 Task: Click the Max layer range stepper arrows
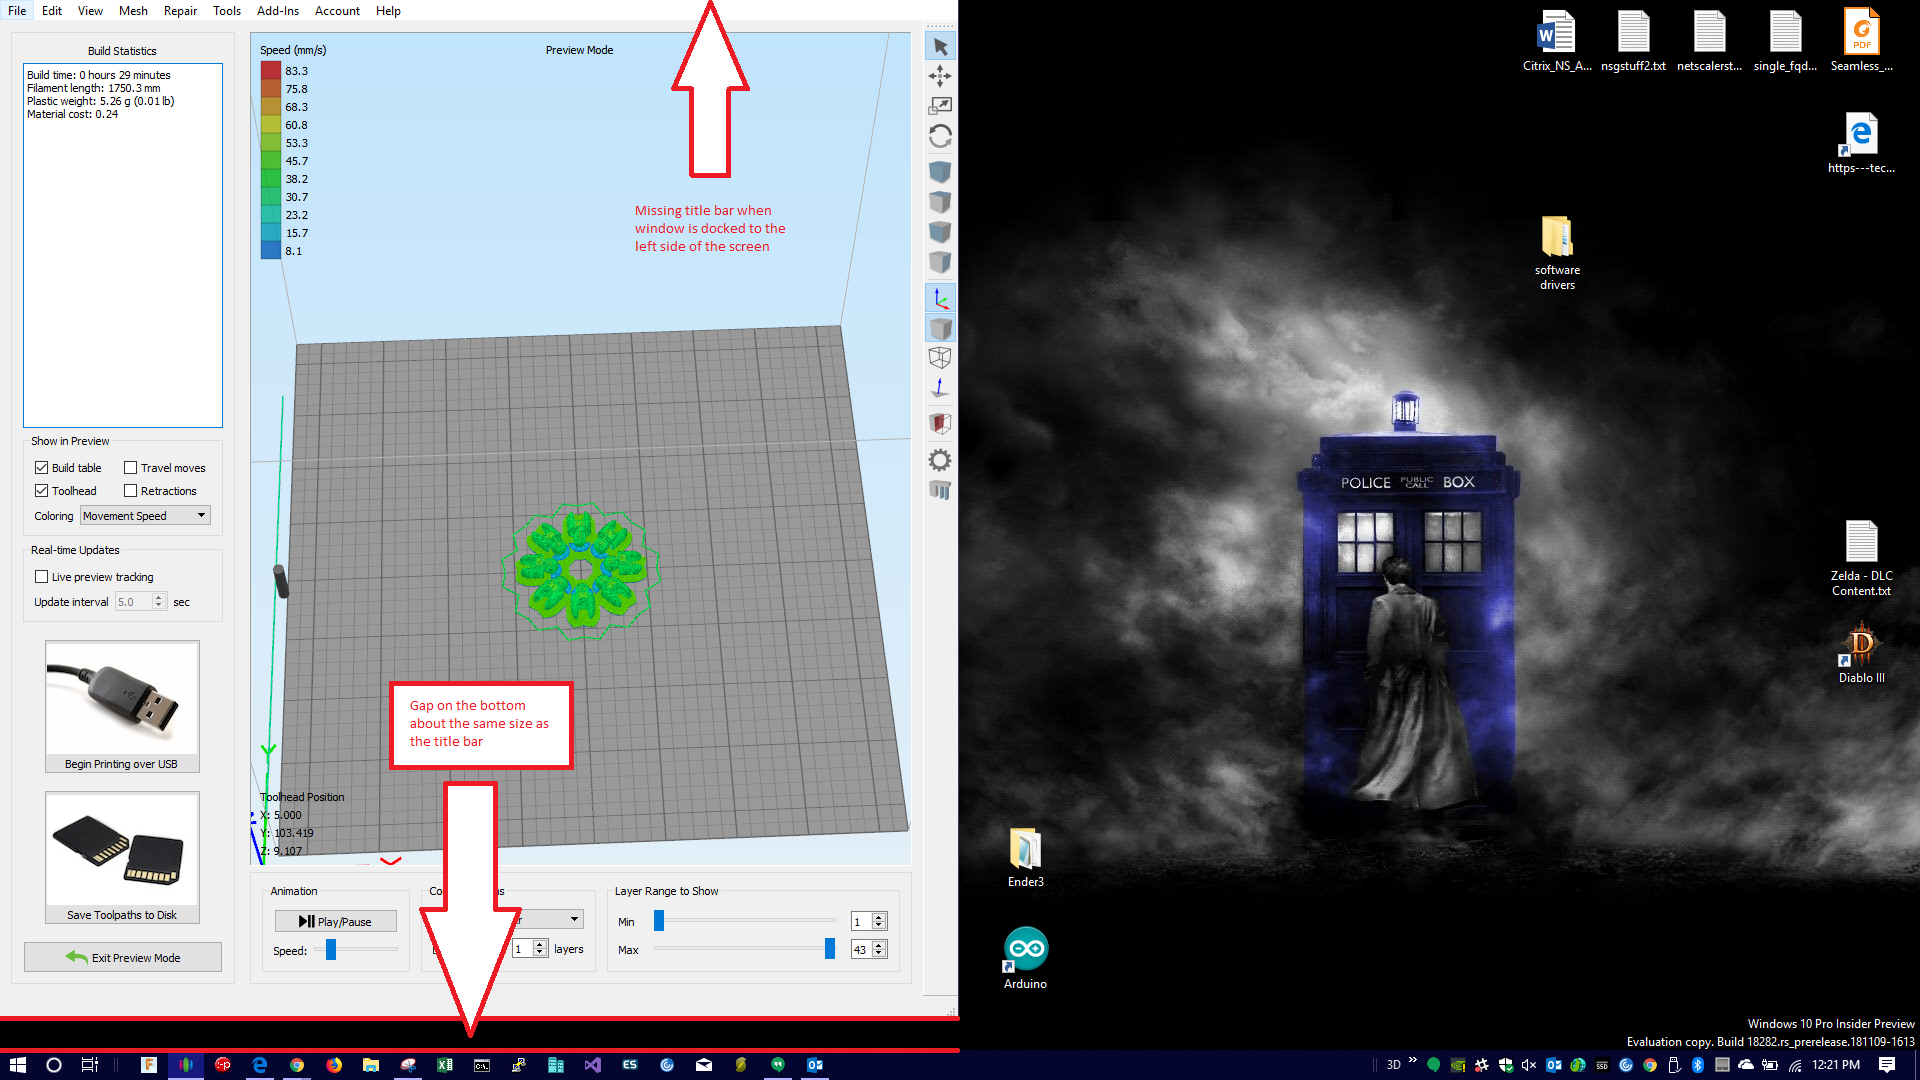(x=879, y=950)
